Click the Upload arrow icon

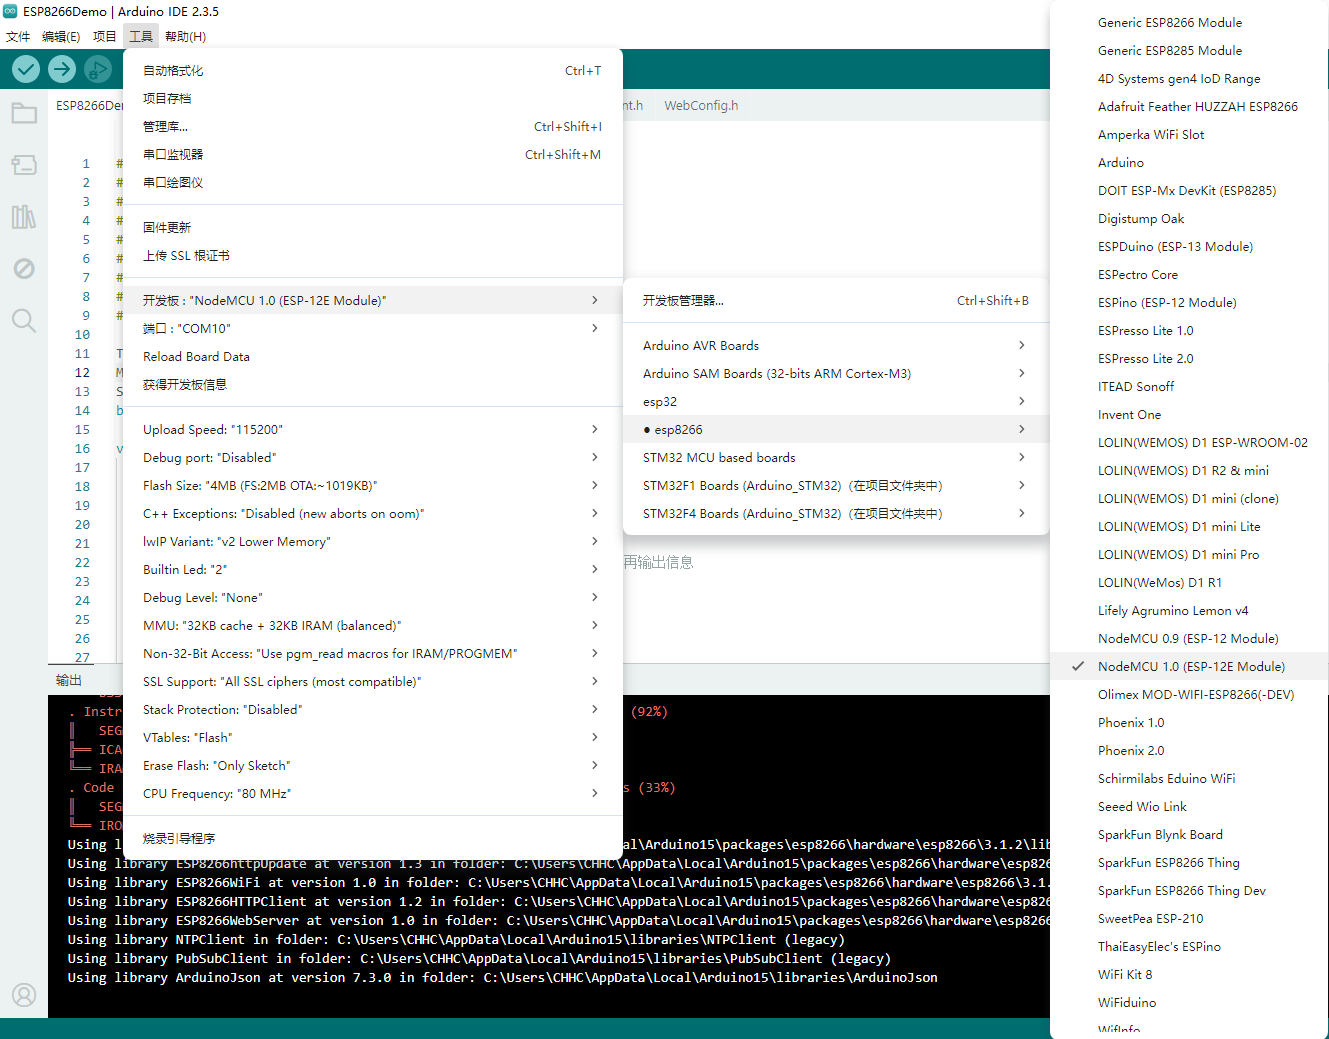coord(62,69)
